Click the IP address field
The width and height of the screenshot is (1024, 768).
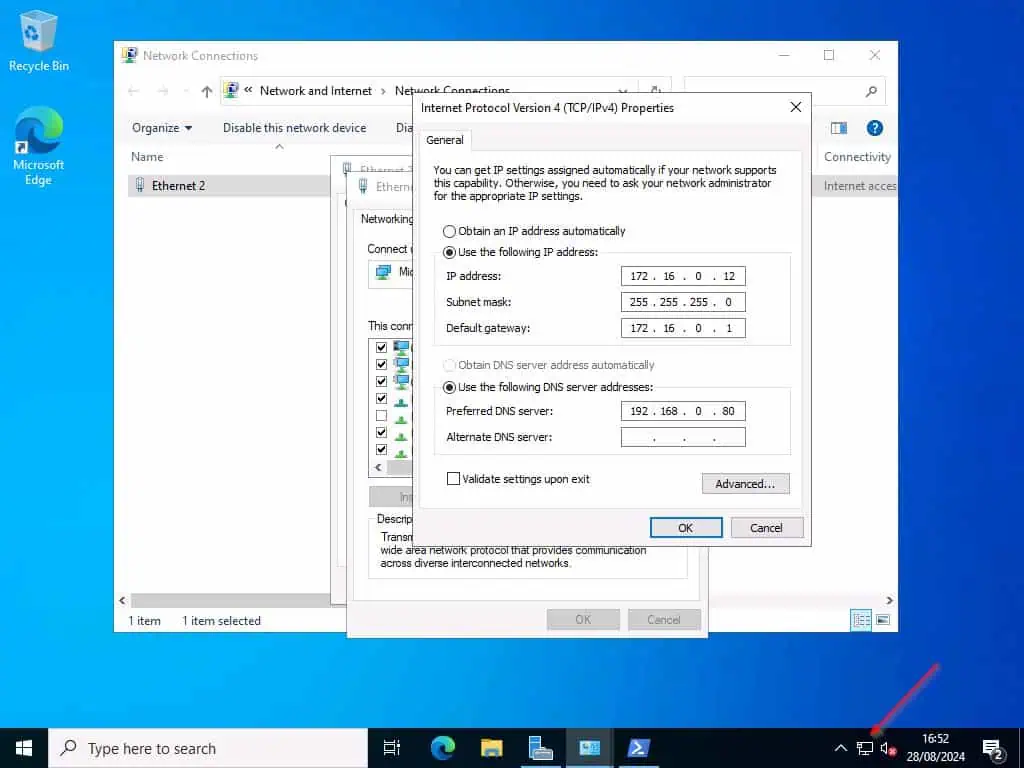point(683,276)
